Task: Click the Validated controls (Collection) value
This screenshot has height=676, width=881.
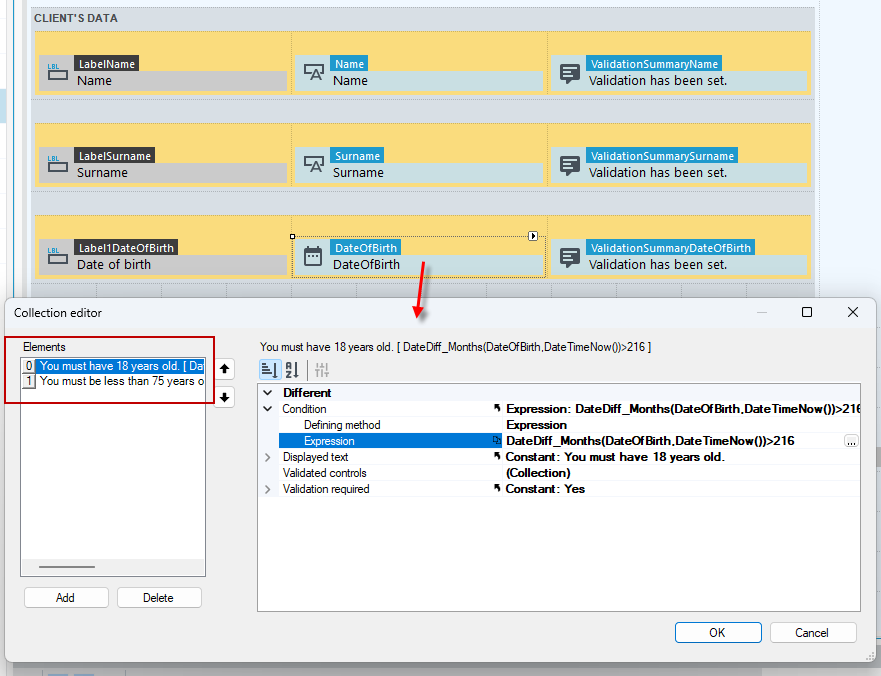Action: point(538,473)
